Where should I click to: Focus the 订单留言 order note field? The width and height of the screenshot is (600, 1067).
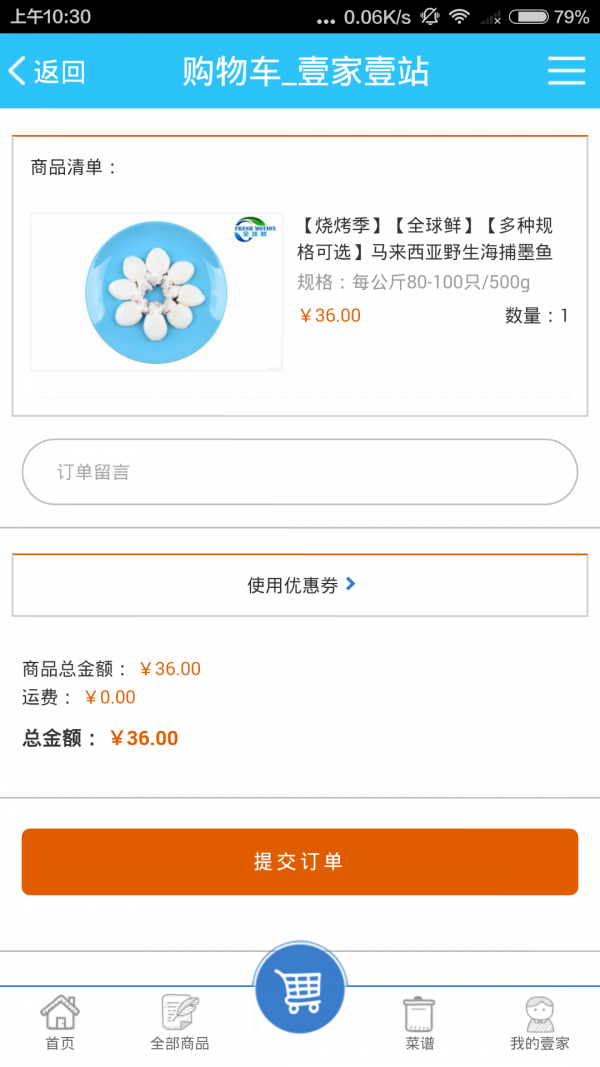[x=300, y=472]
